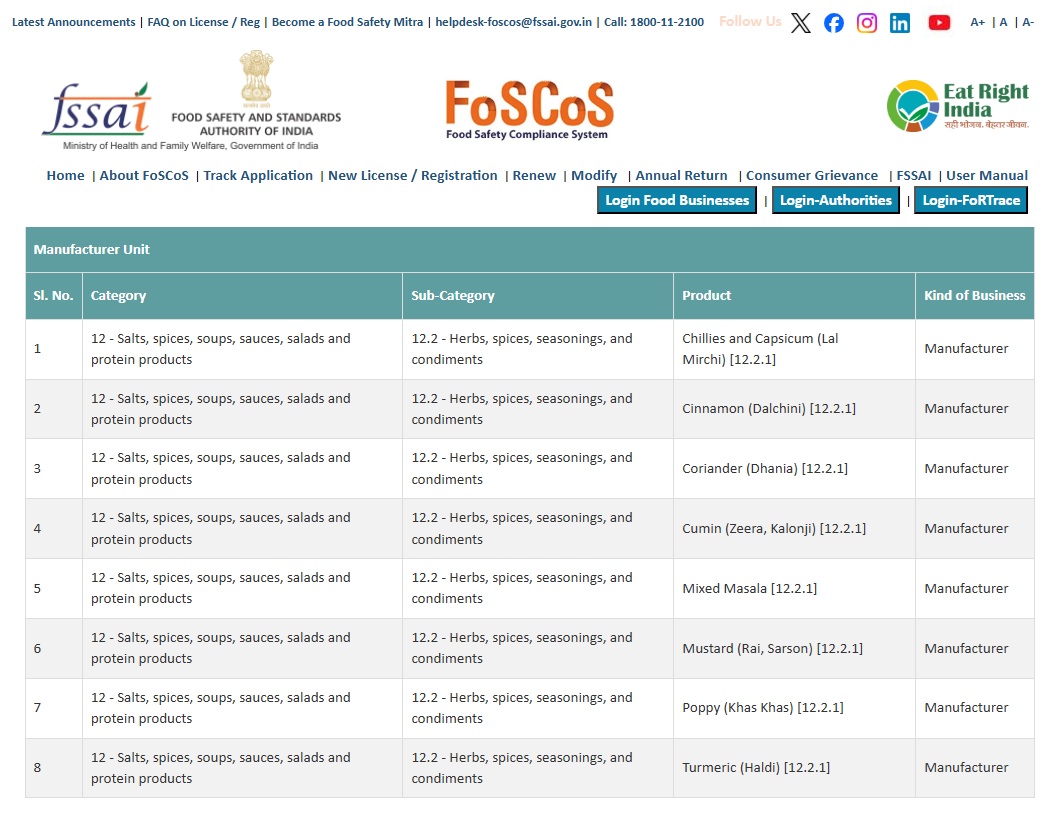This screenshot has height=819, width=1057.
Task: Open the Annual Return menu item
Action: point(681,176)
